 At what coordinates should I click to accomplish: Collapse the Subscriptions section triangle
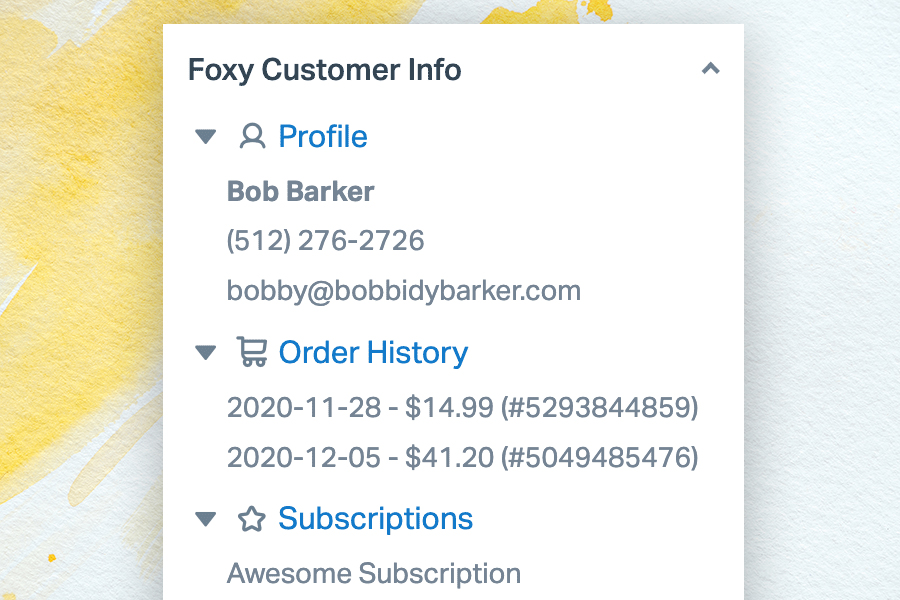pos(205,518)
